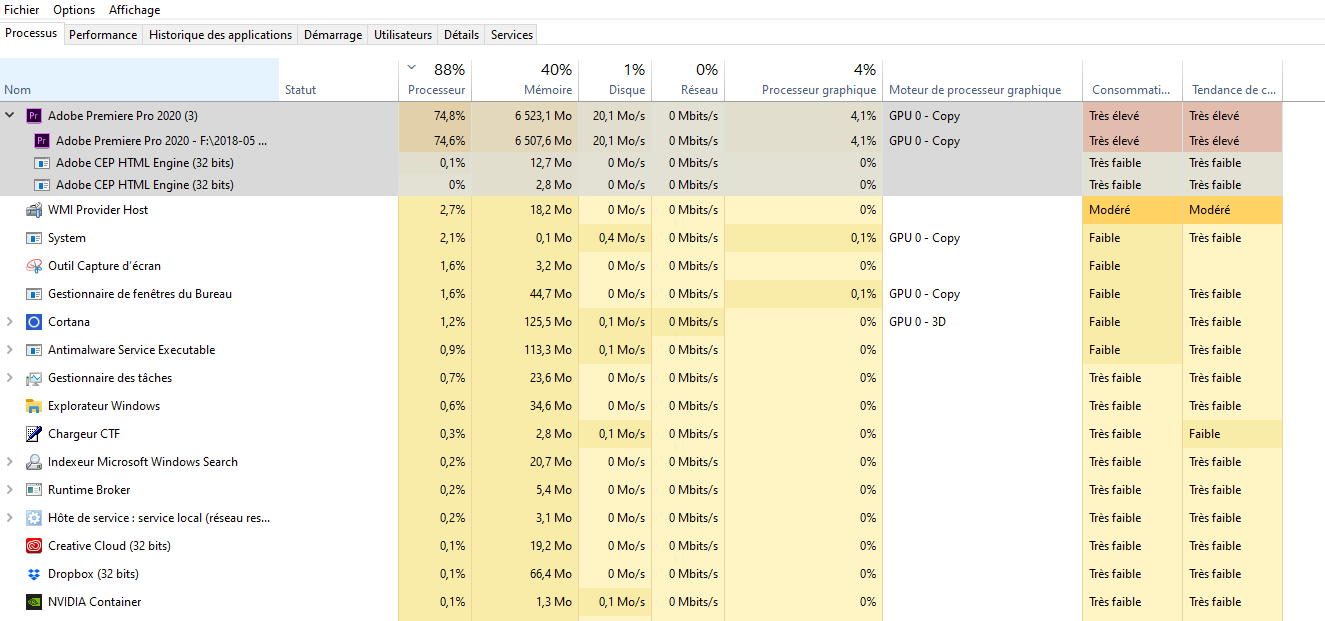Click the NVIDIA Container icon

34,602
